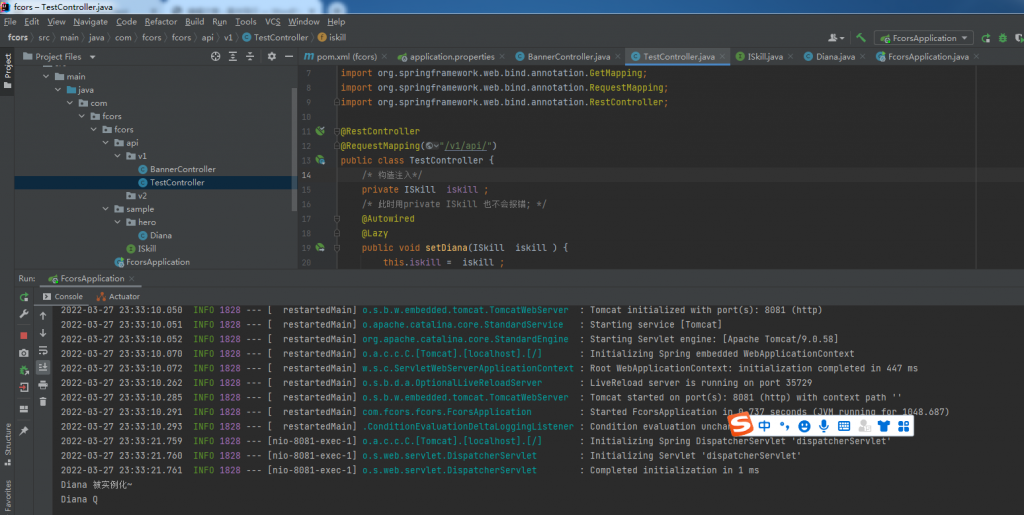Toggle the Structure tool window button
The height and width of the screenshot is (515, 1024).
tap(7, 444)
